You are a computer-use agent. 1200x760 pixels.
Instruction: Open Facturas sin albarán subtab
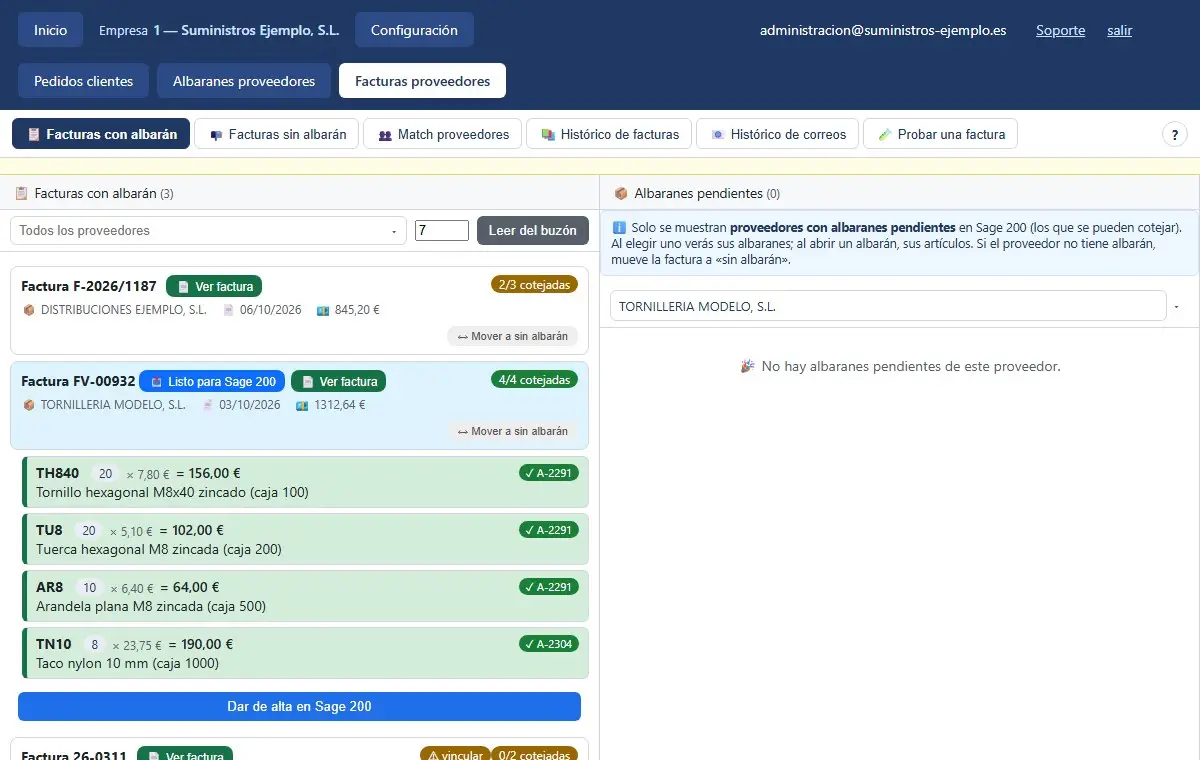click(277, 134)
